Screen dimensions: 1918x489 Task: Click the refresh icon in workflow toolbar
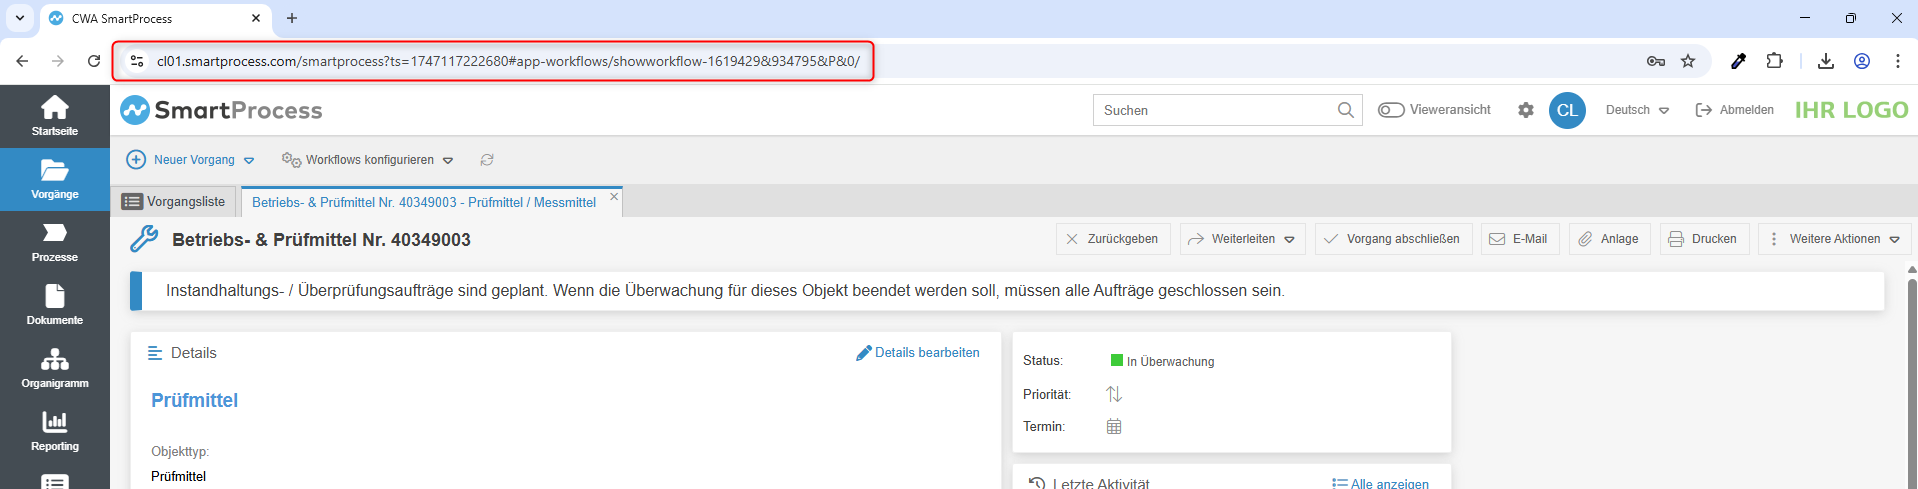(x=487, y=160)
